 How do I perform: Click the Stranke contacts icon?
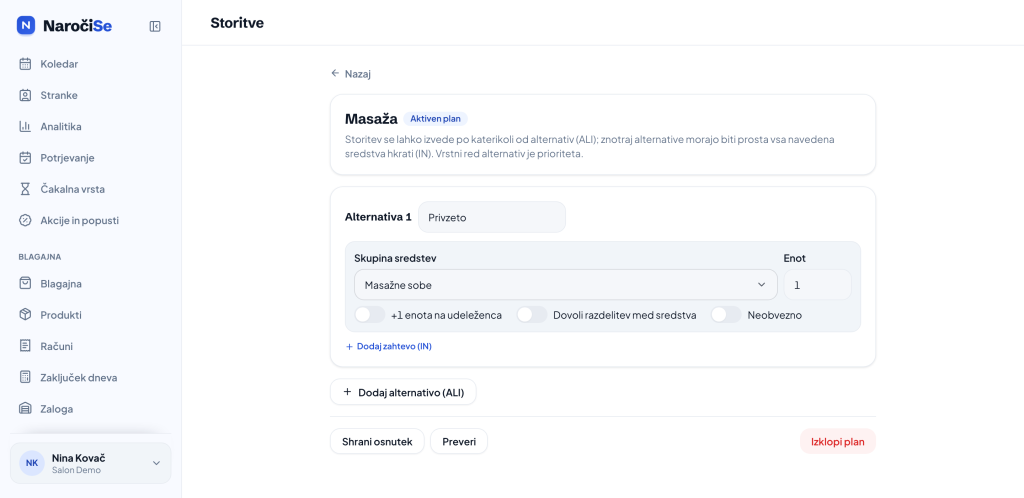click(25, 95)
